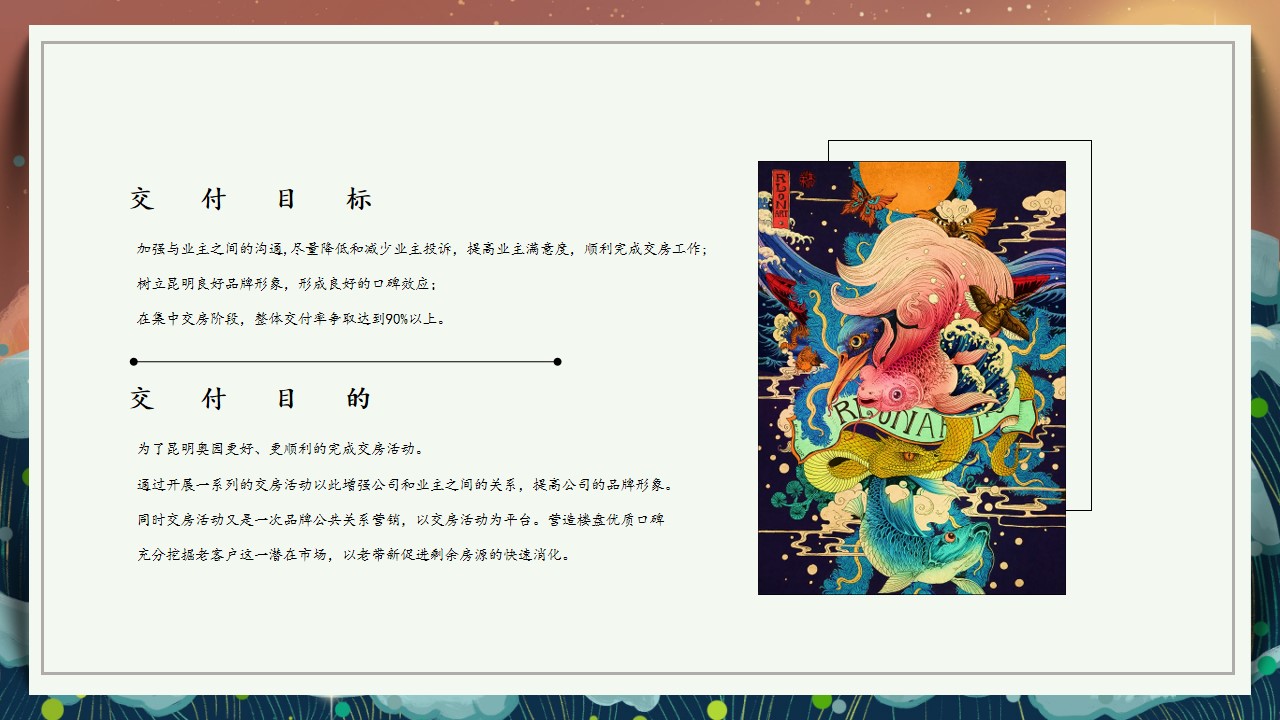The width and height of the screenshot is (1280, 720).
Task: Click the heading 交付目的
Action: coord(250,399)
